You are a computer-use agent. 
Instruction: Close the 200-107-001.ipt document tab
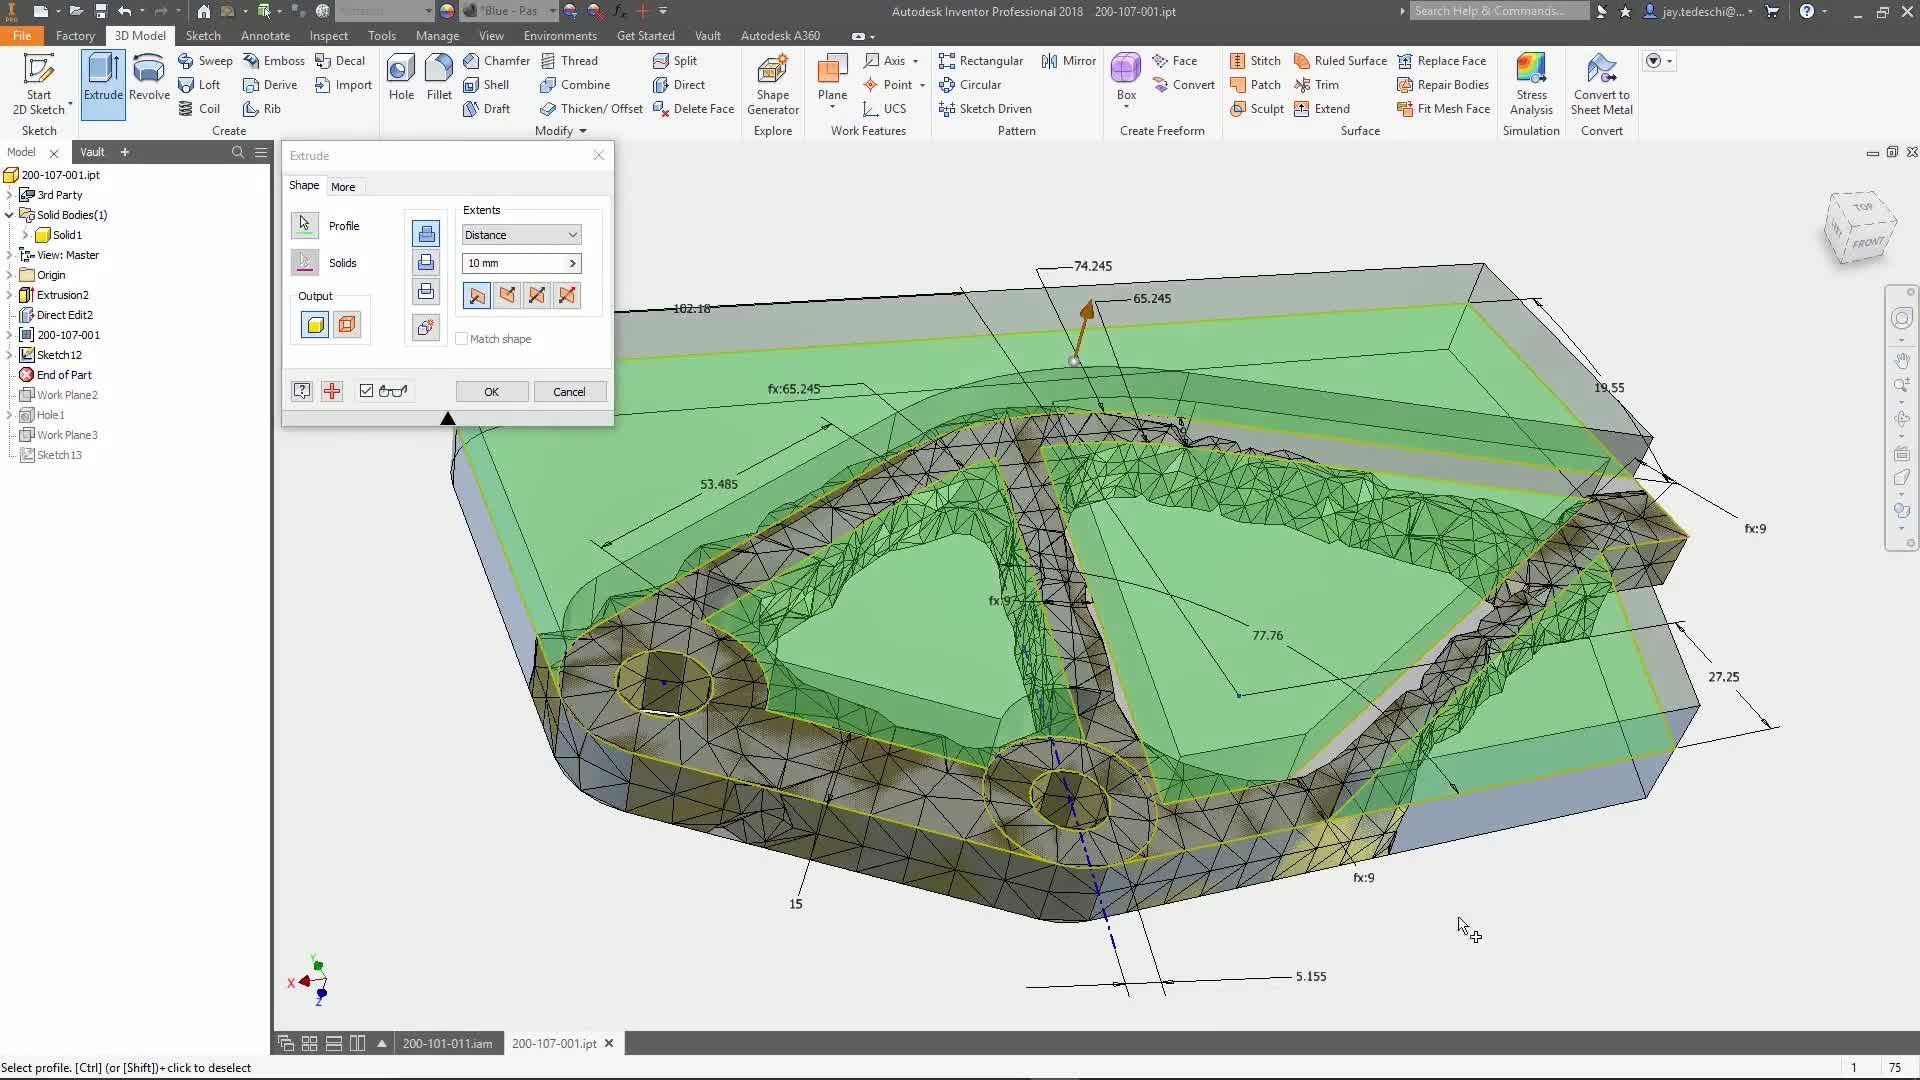point(609,1043)
